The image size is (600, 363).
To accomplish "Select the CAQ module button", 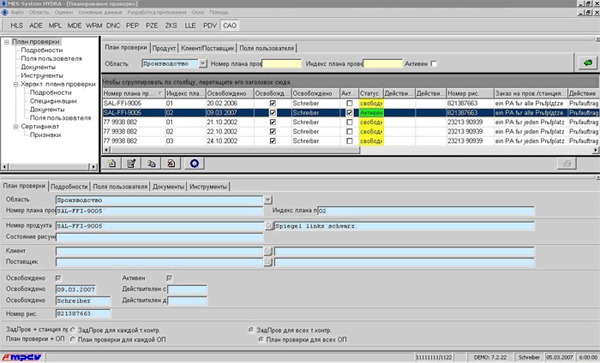I will point(230,26).
